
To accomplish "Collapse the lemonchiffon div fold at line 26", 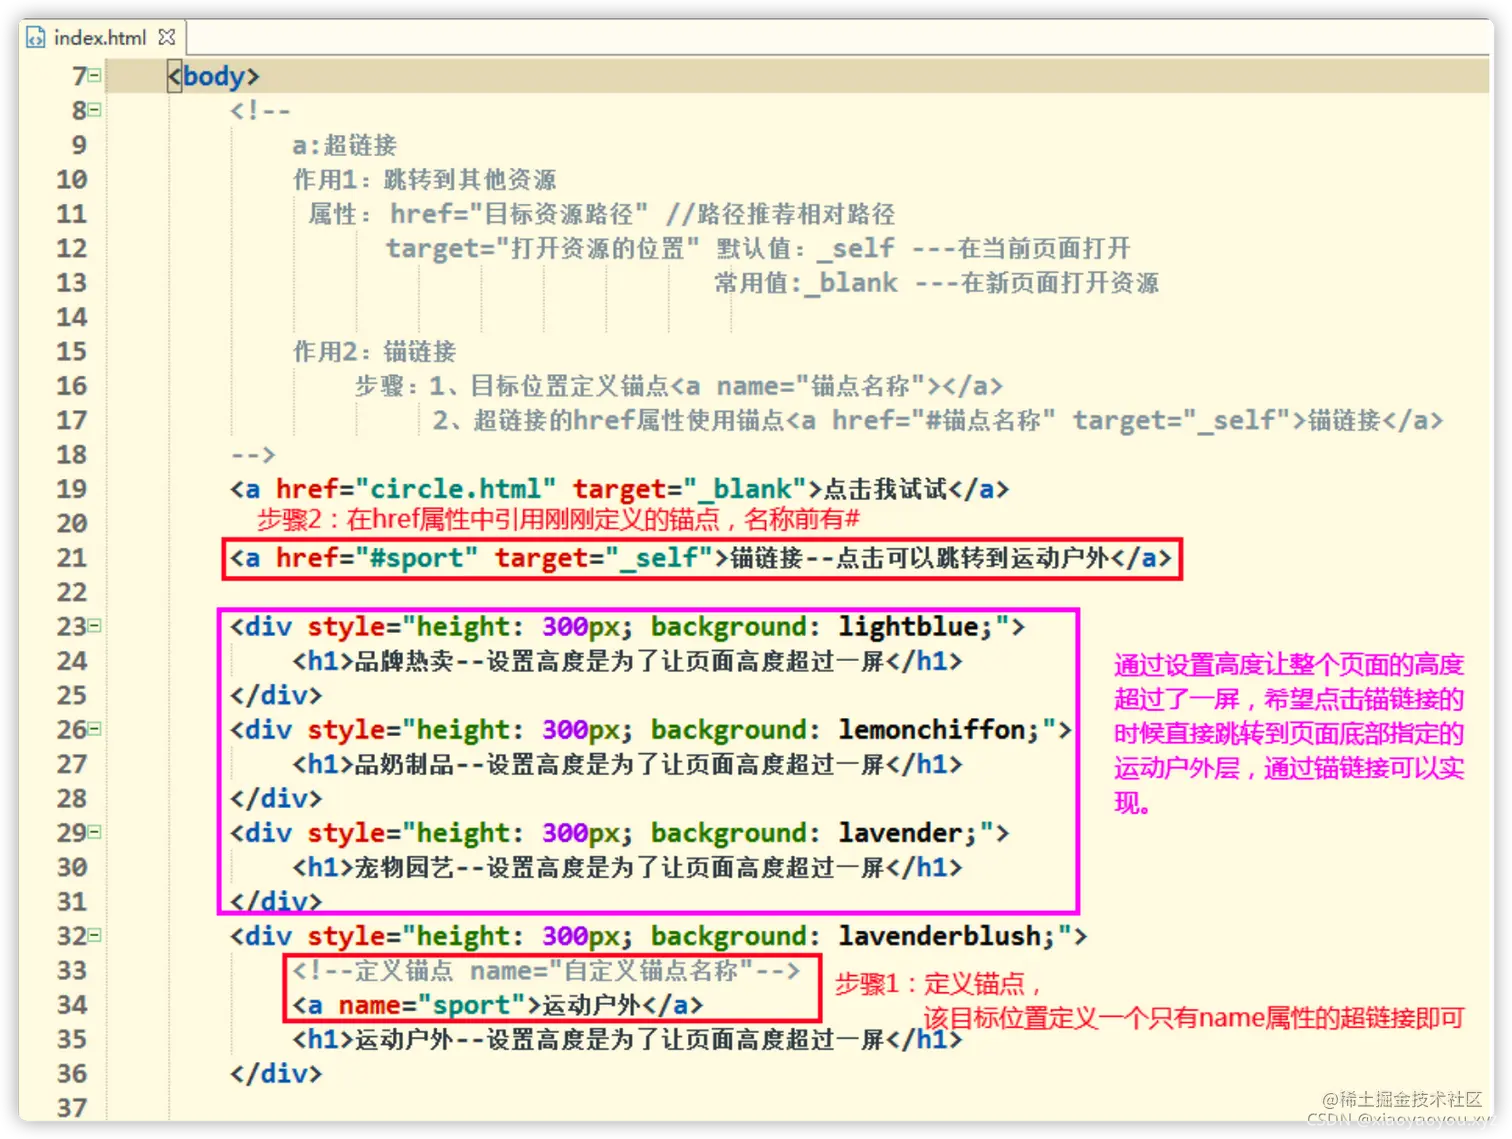I will (x=93, y=729).
